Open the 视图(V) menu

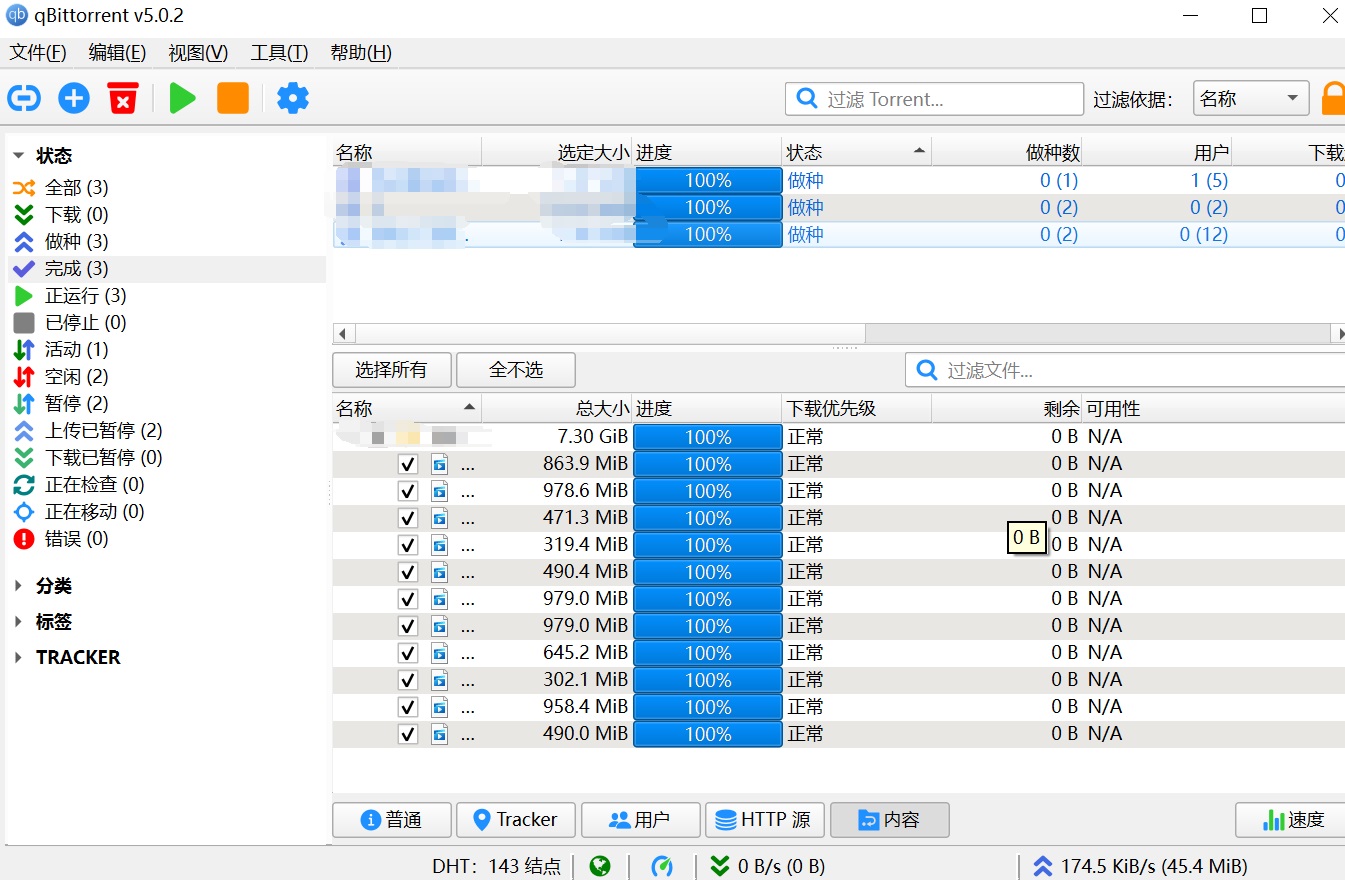click(x=198, y=53)
